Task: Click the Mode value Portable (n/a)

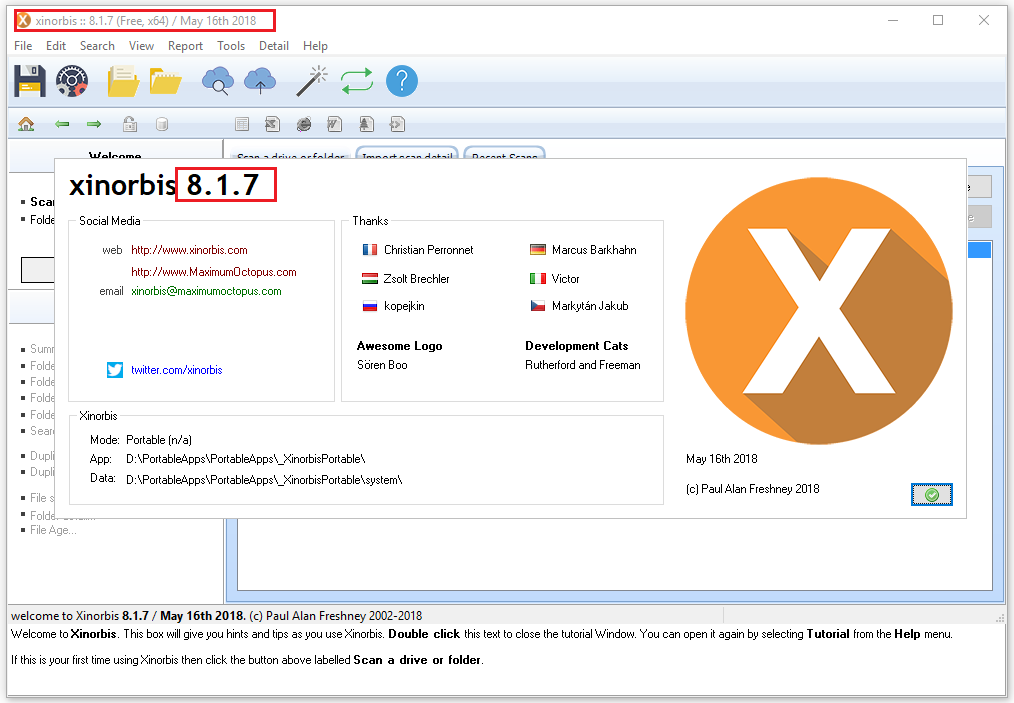Action: point(159,440)
